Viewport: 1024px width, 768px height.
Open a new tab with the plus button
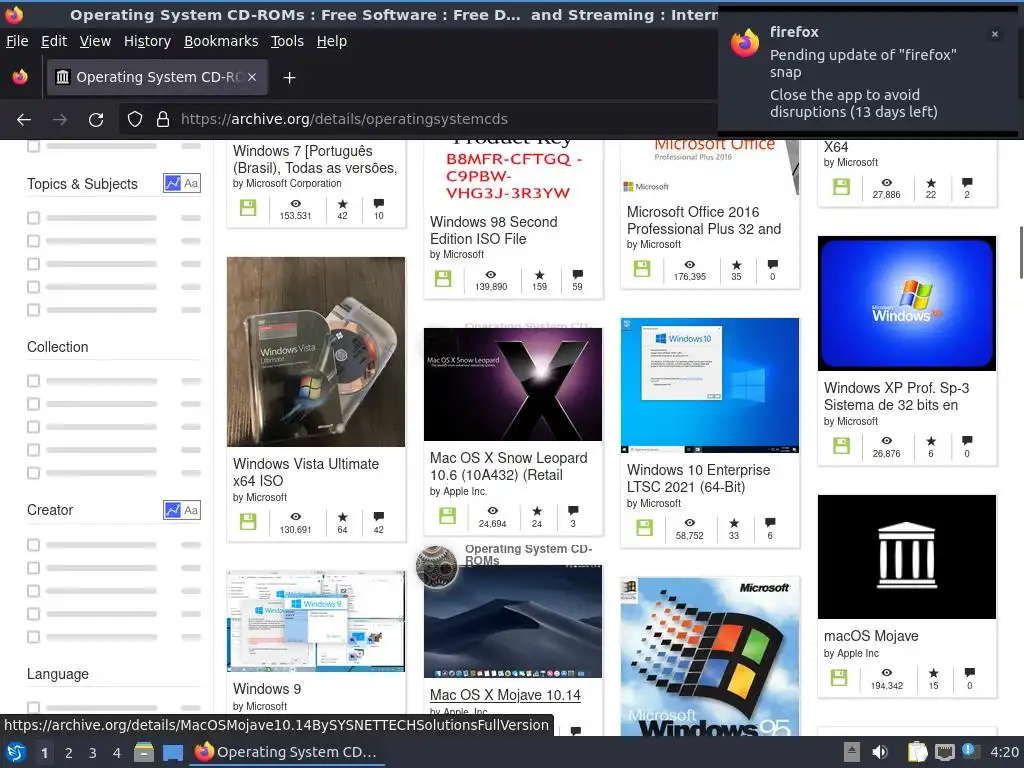tap(289, 78)
